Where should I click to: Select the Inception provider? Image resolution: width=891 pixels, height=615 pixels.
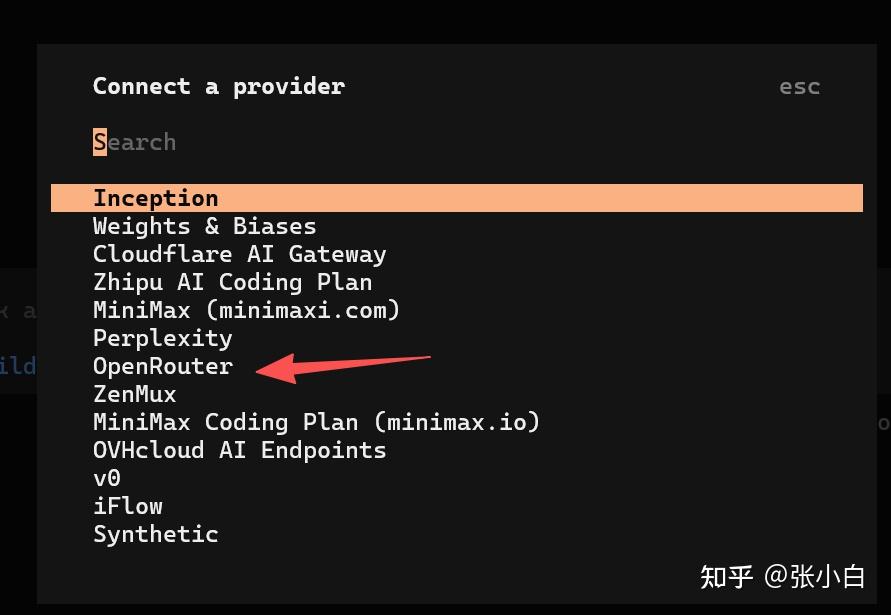[x=155, y=198]
